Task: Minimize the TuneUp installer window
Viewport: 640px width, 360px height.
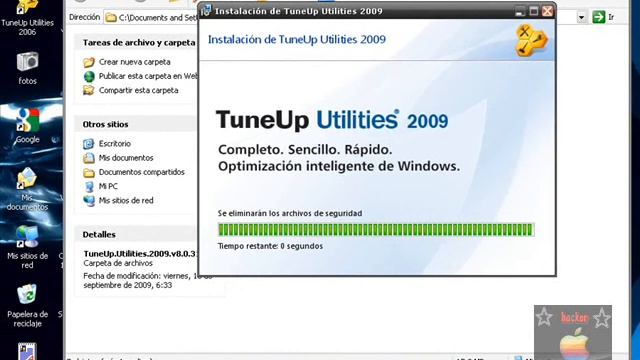Action: pos(520,11)
